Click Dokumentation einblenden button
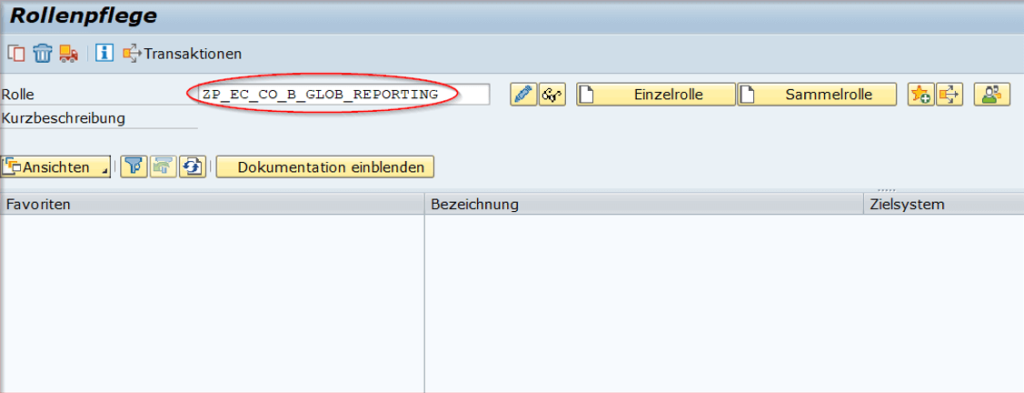1024x393 pixels. pyautogui.click(x=325, y=167)
